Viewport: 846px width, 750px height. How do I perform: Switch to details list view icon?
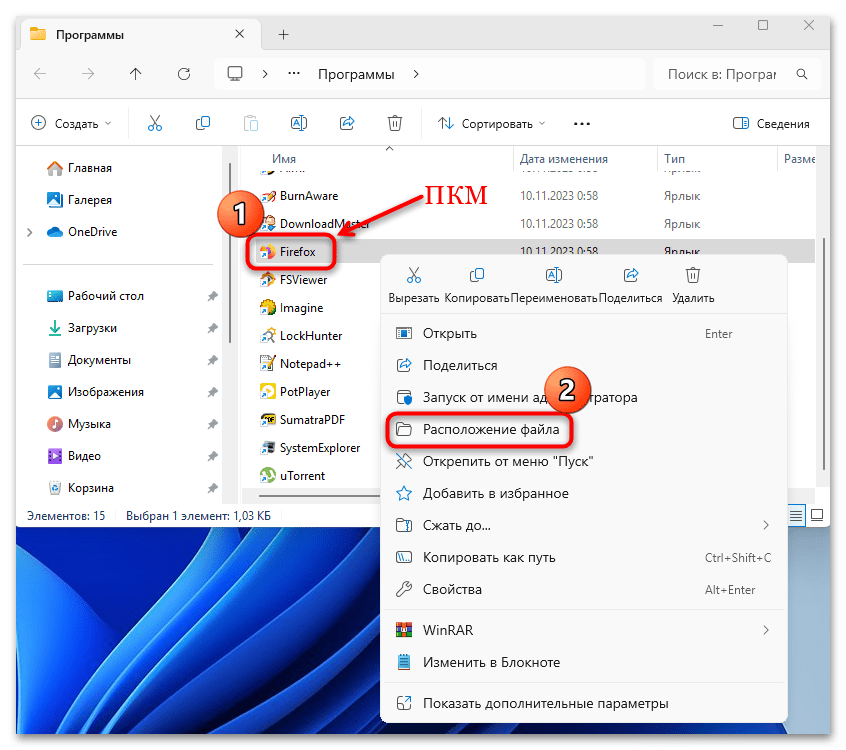point(796,516)
